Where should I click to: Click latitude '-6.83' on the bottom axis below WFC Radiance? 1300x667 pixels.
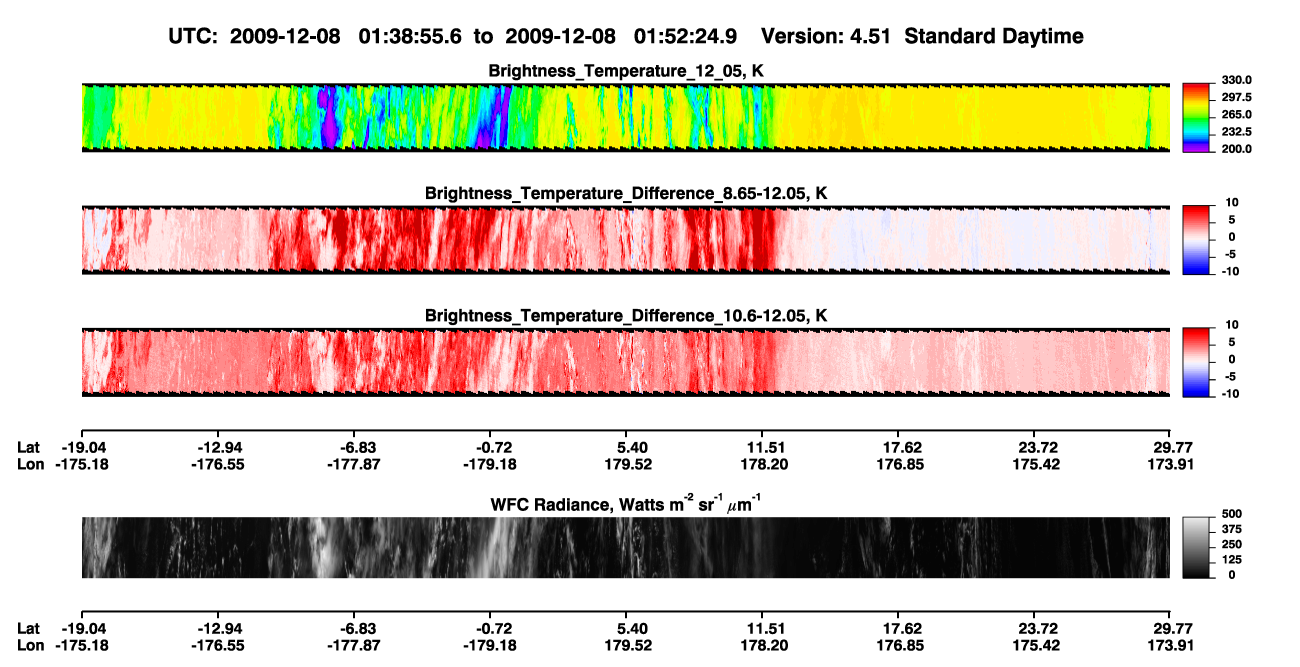357,628
